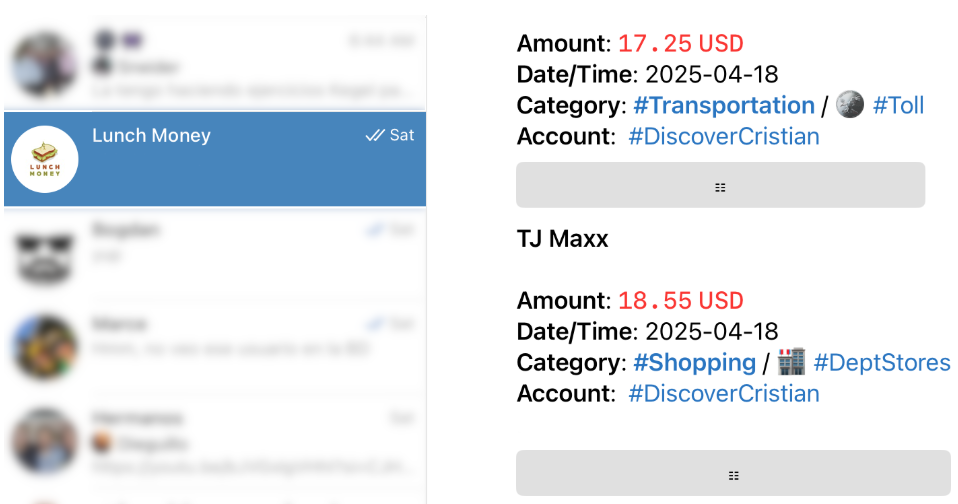Open the blurred Hermanos group avatar

(44, 440)
